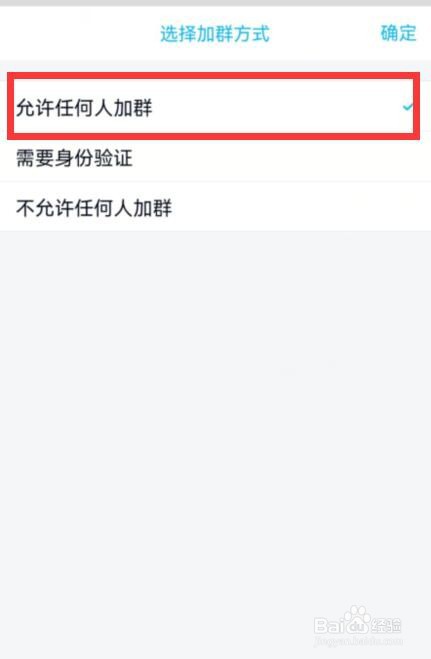The width and height of the screenshot is (431, 659).
Task: Confirm the selection with 确定
Action: [x=398, y=33]
